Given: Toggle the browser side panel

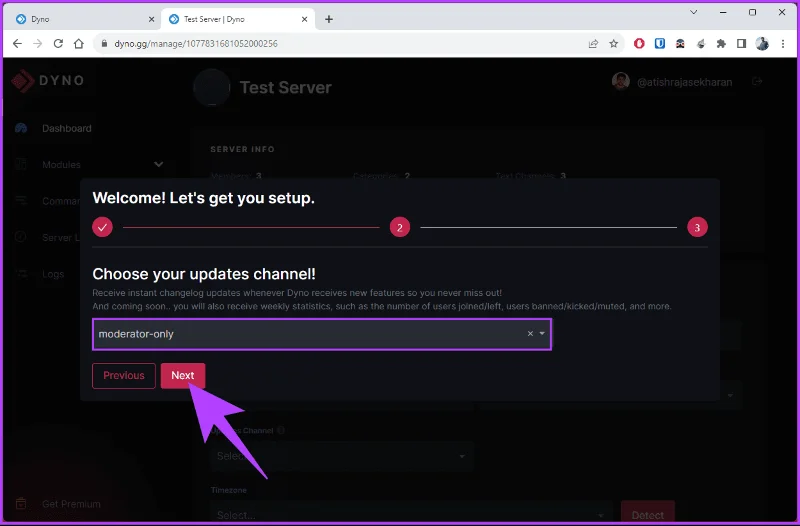Looking at the screenshot, I should pos(741,43).
